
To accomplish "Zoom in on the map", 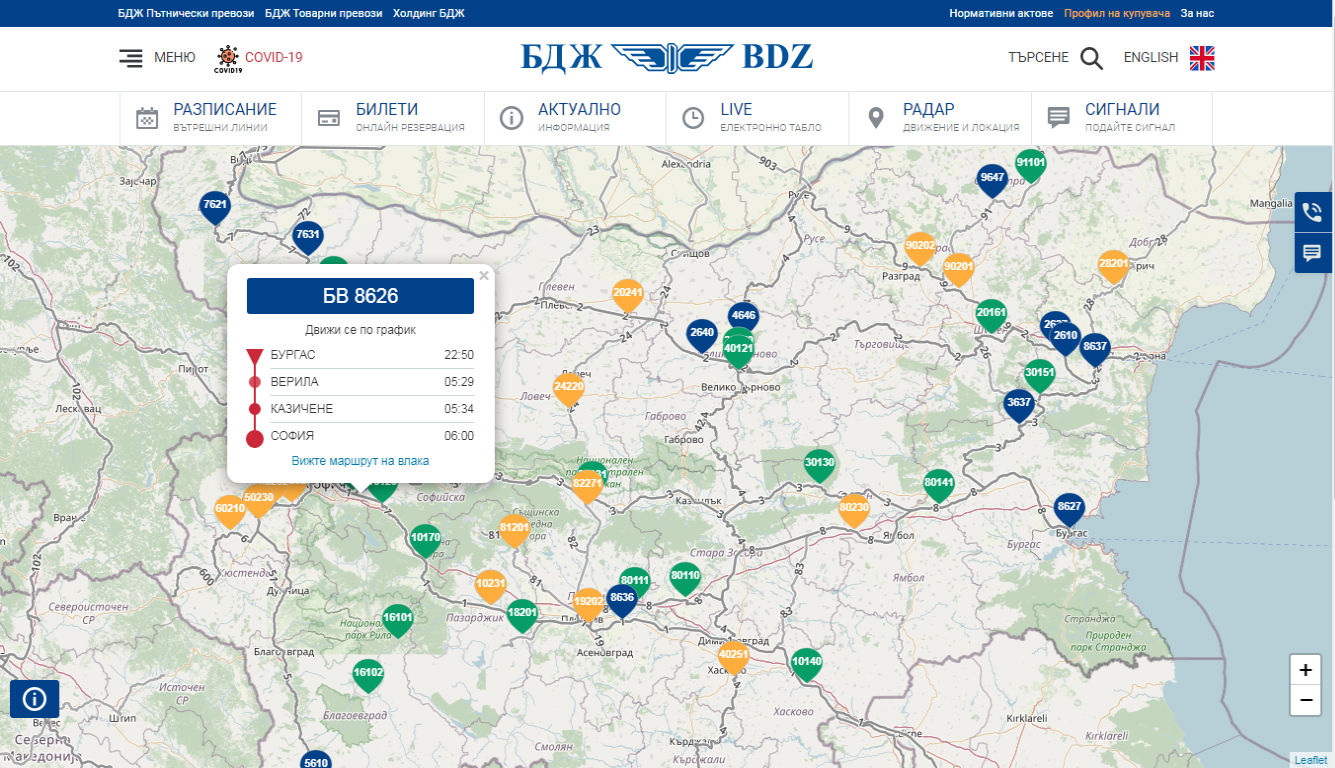I will 1305,670.
